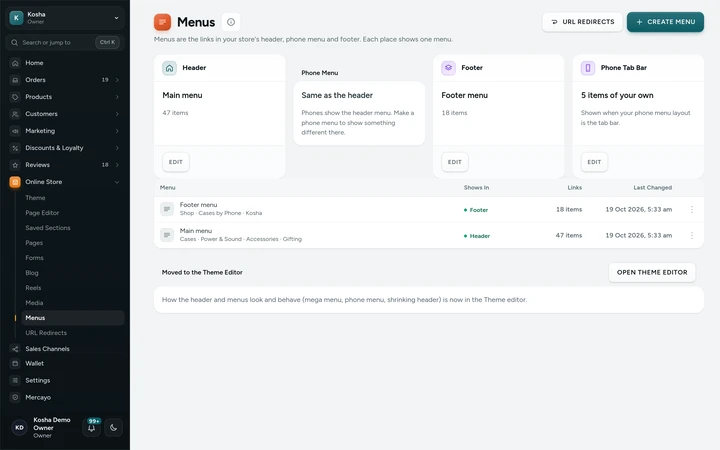Click EDIT on the Header card
The image size is (720, 450).
point(175,162)
